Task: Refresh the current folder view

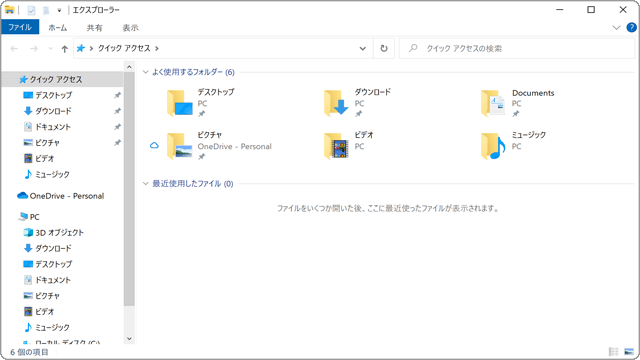Action: pos(384,49)
